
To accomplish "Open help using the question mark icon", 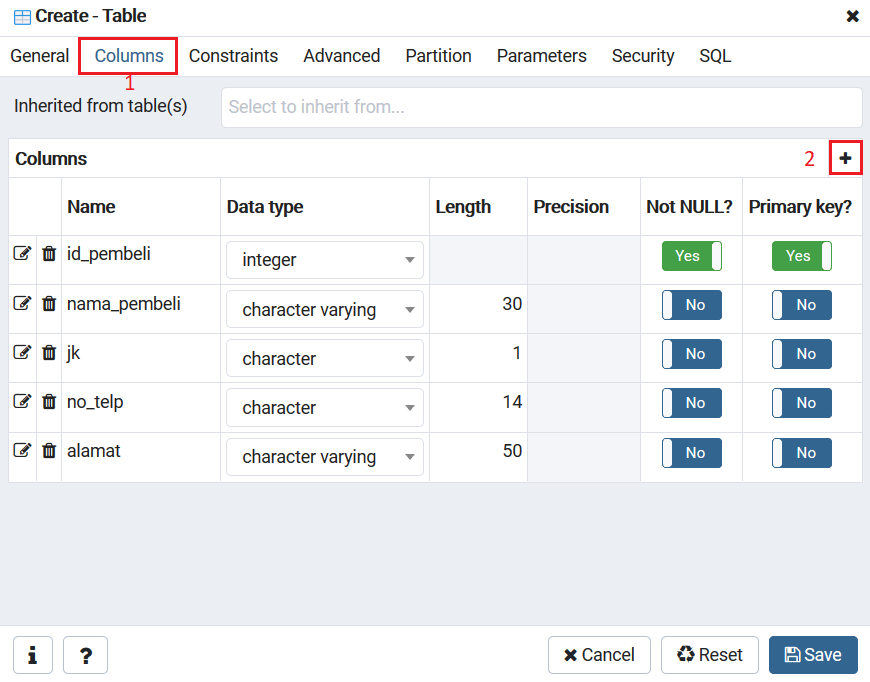I will coord(85,655).
